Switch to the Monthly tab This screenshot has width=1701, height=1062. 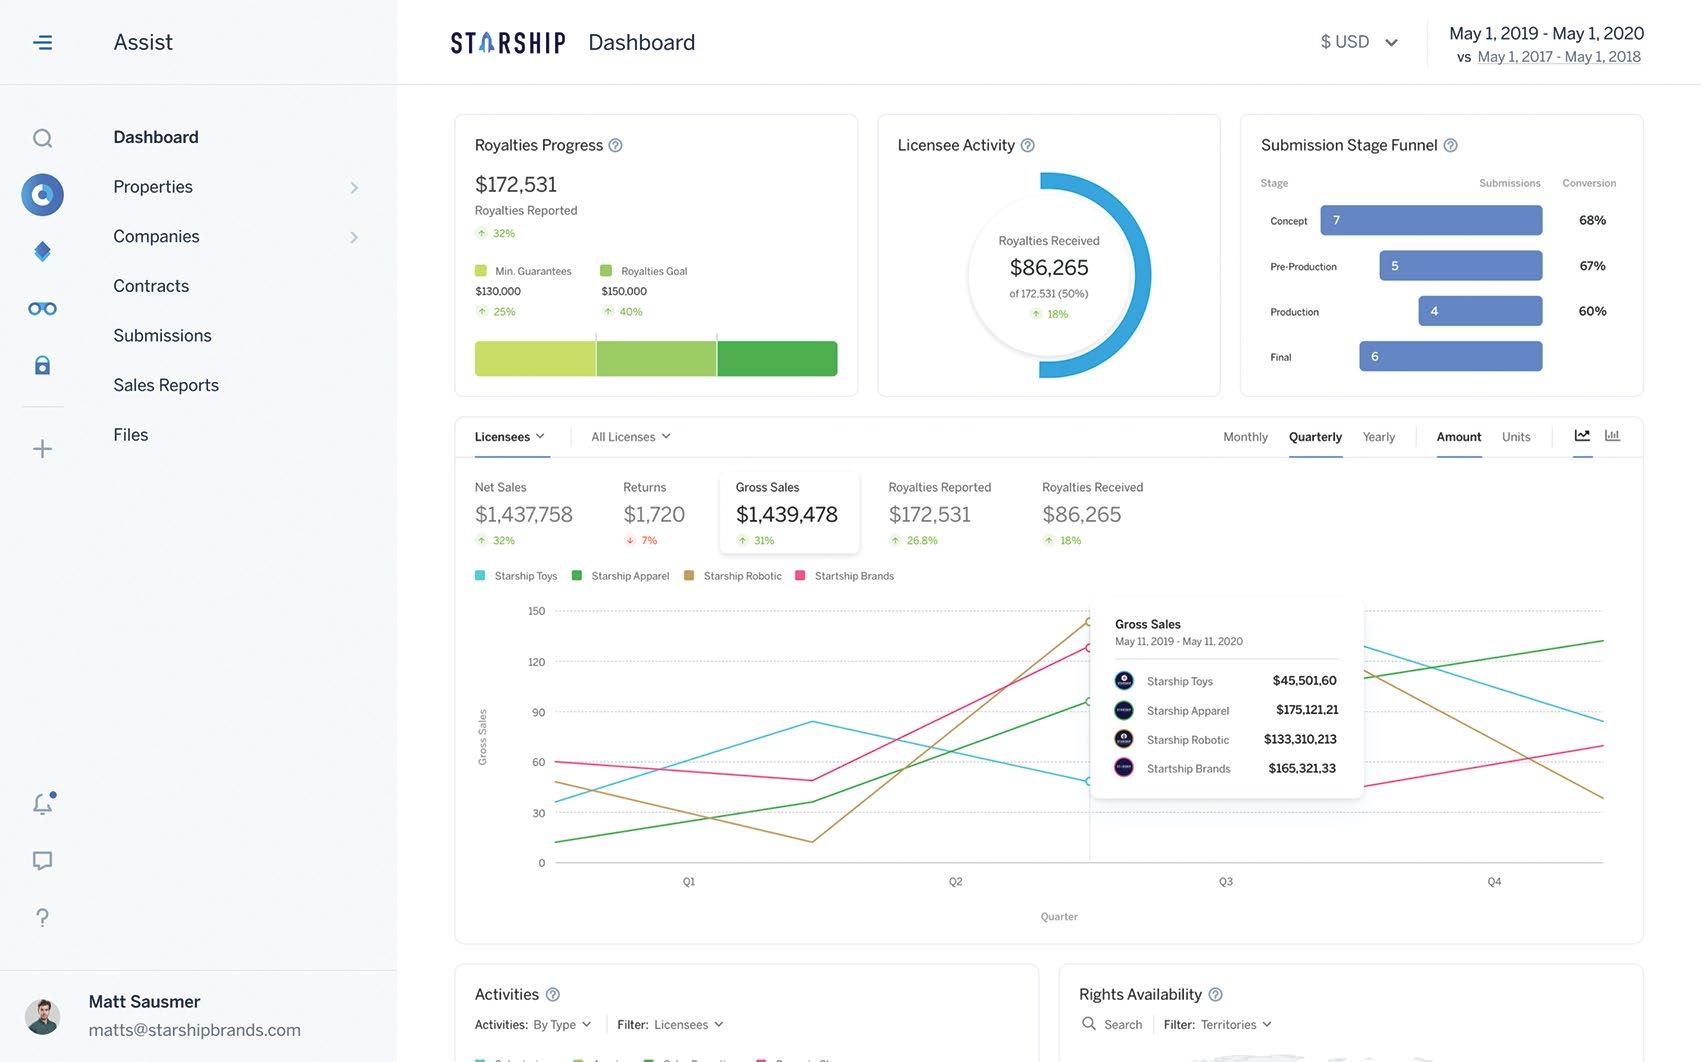[x=1245, y=437]
